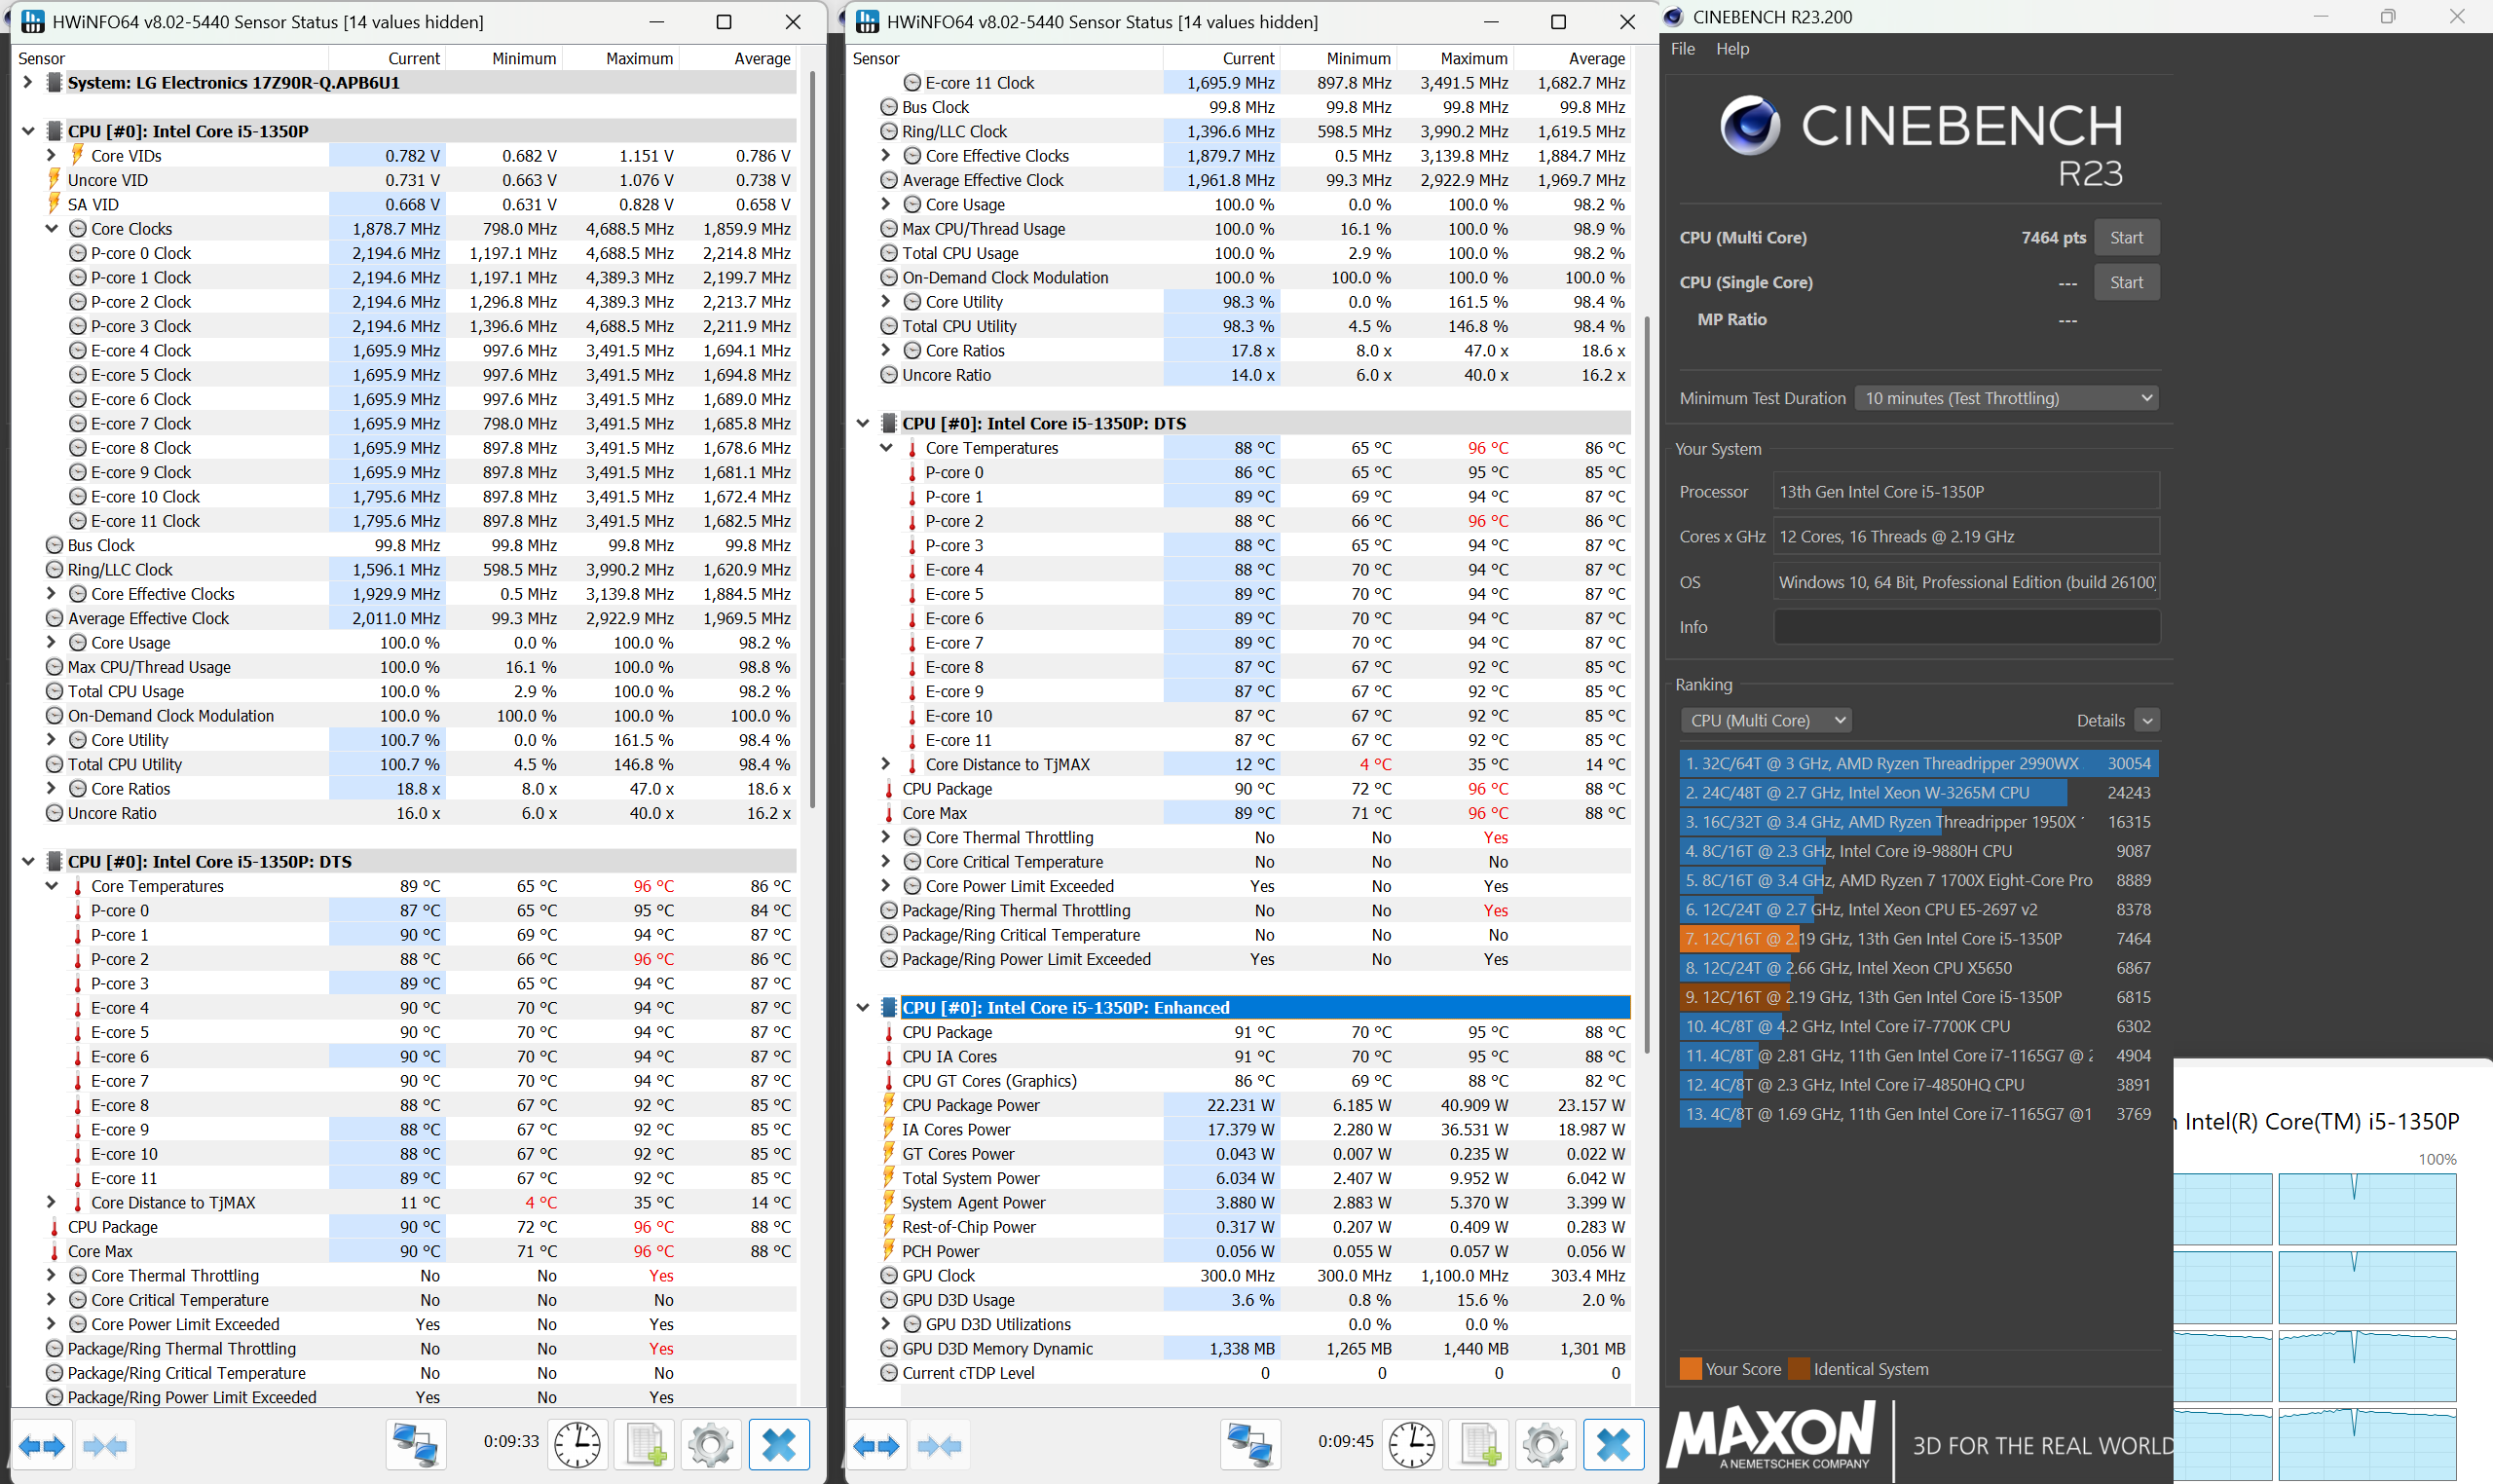Click the CPU Package Power lightning icon in right window
This screenshot has width=2493, height=1484.
[x=889, y=1105]
